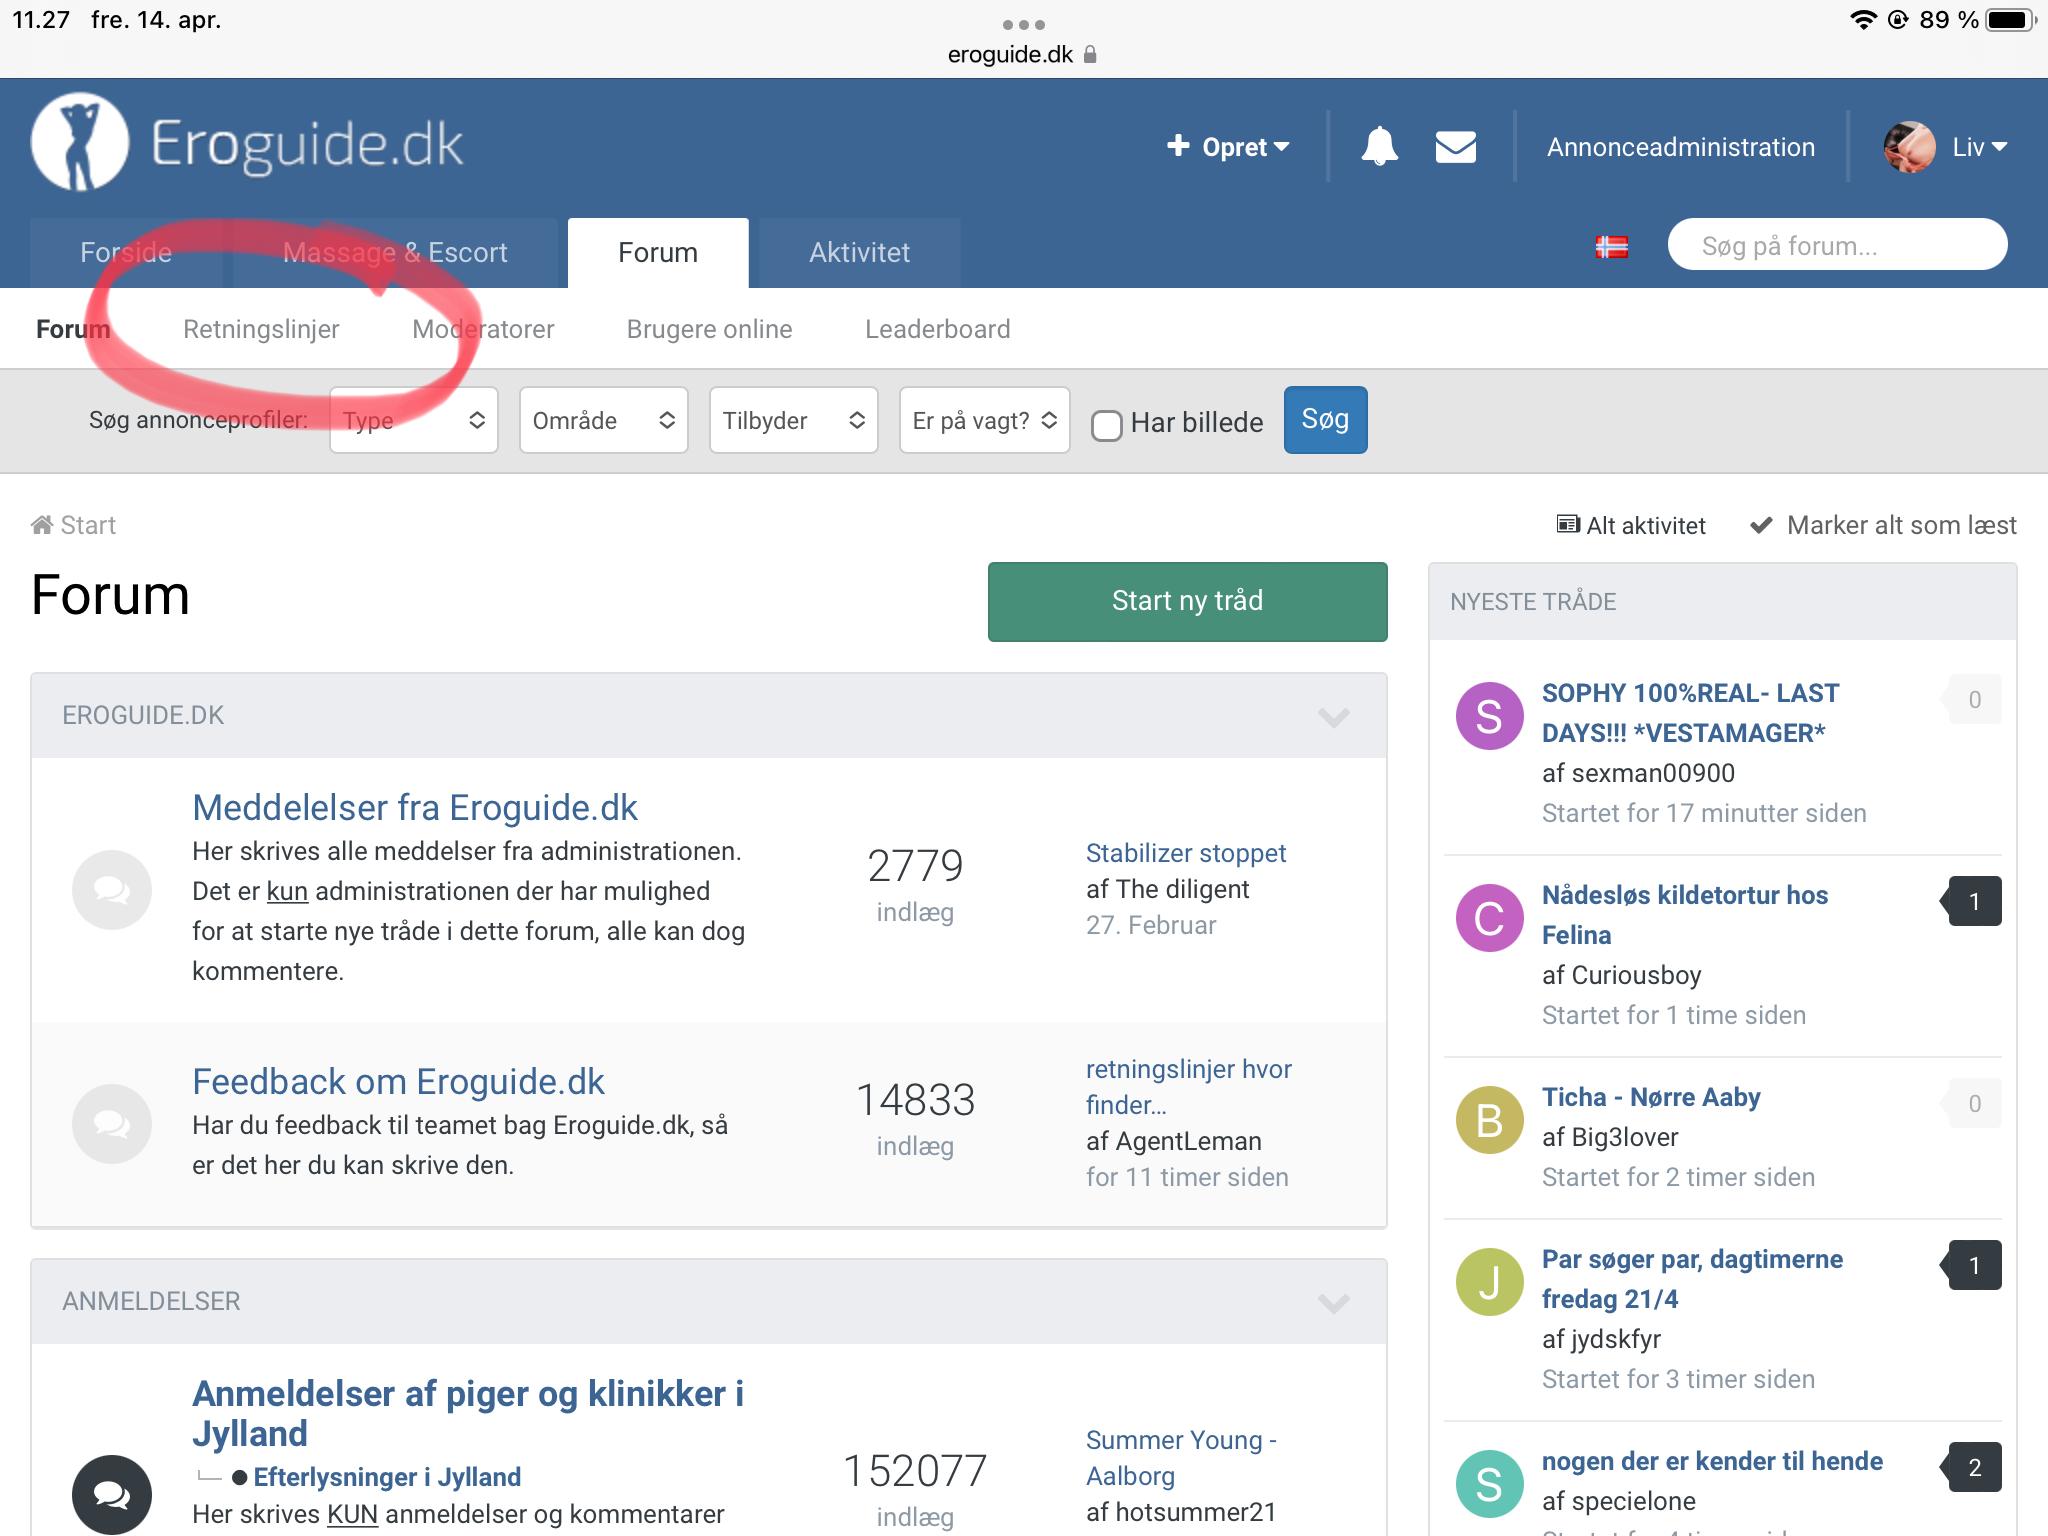Open retningslinjer hvor finder… latest post
Screen dimensions: 2048x1536
coord(1189,1087)
